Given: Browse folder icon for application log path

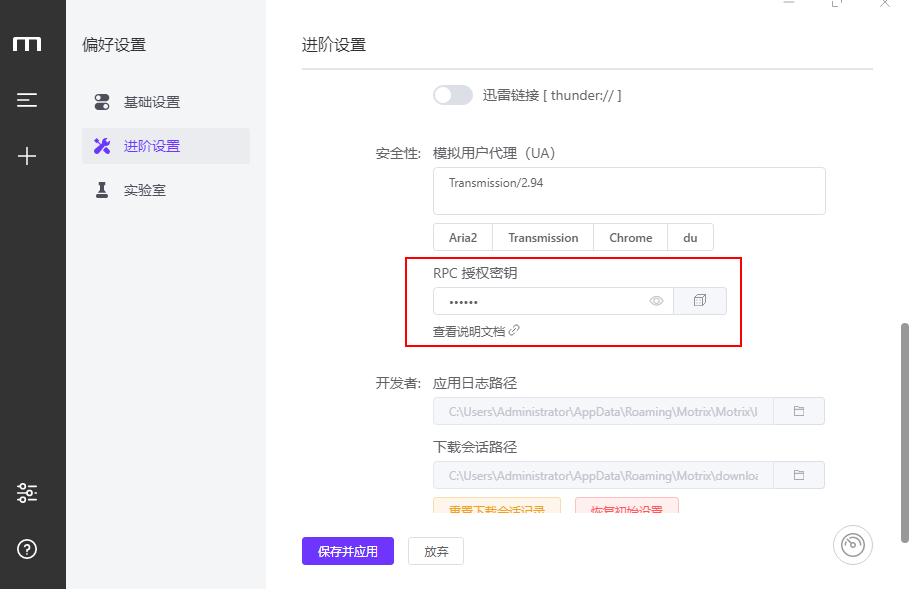Looking at the screenshot, I should 799,411.
